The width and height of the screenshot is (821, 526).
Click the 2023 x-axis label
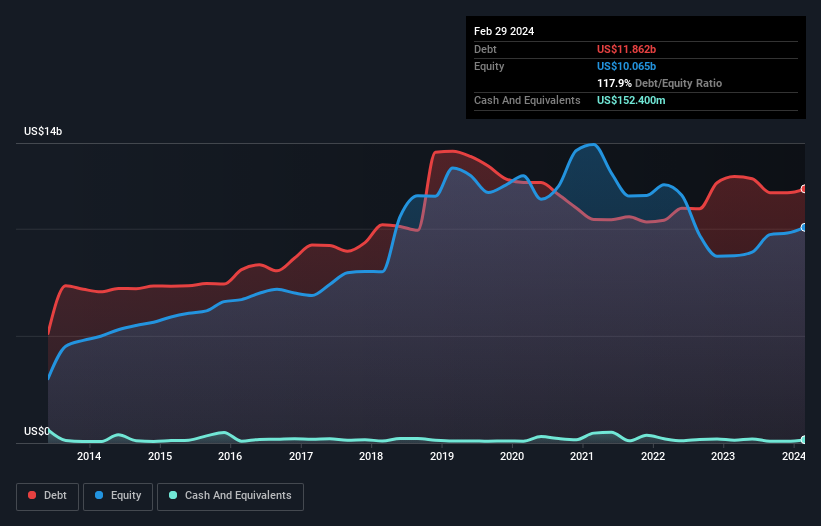pos(723,456)
